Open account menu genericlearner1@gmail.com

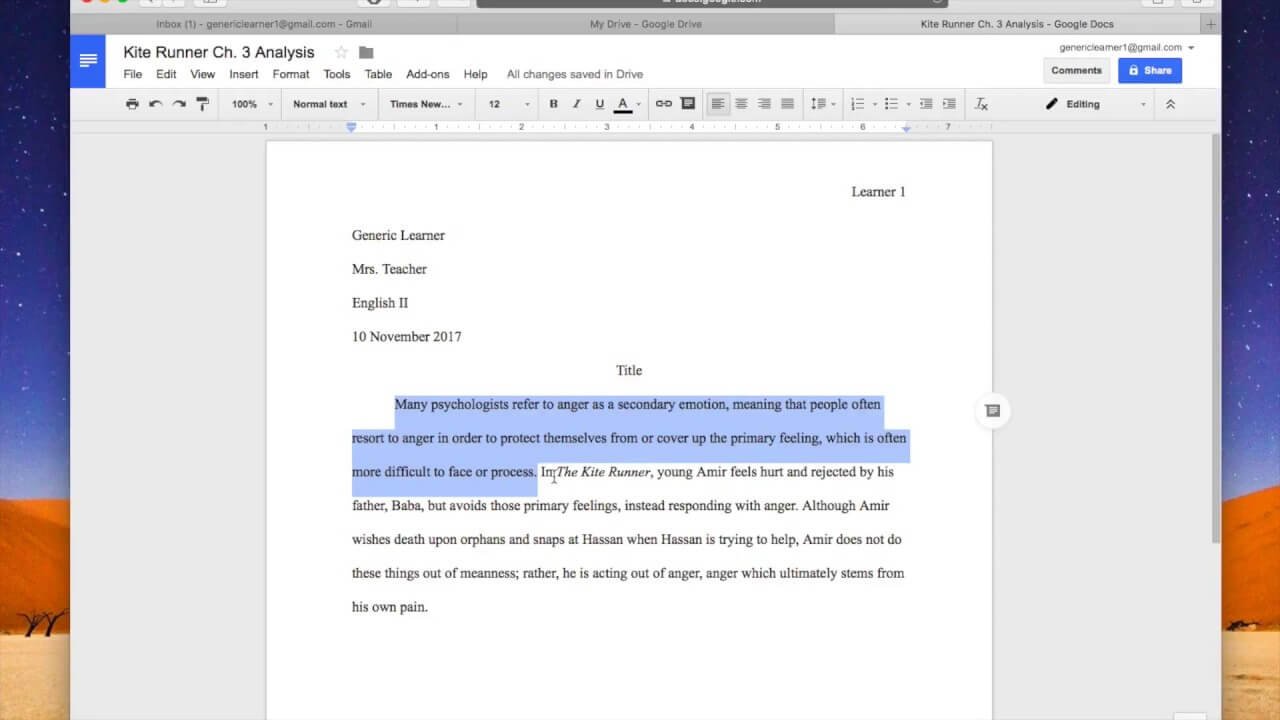point(1127,47)
